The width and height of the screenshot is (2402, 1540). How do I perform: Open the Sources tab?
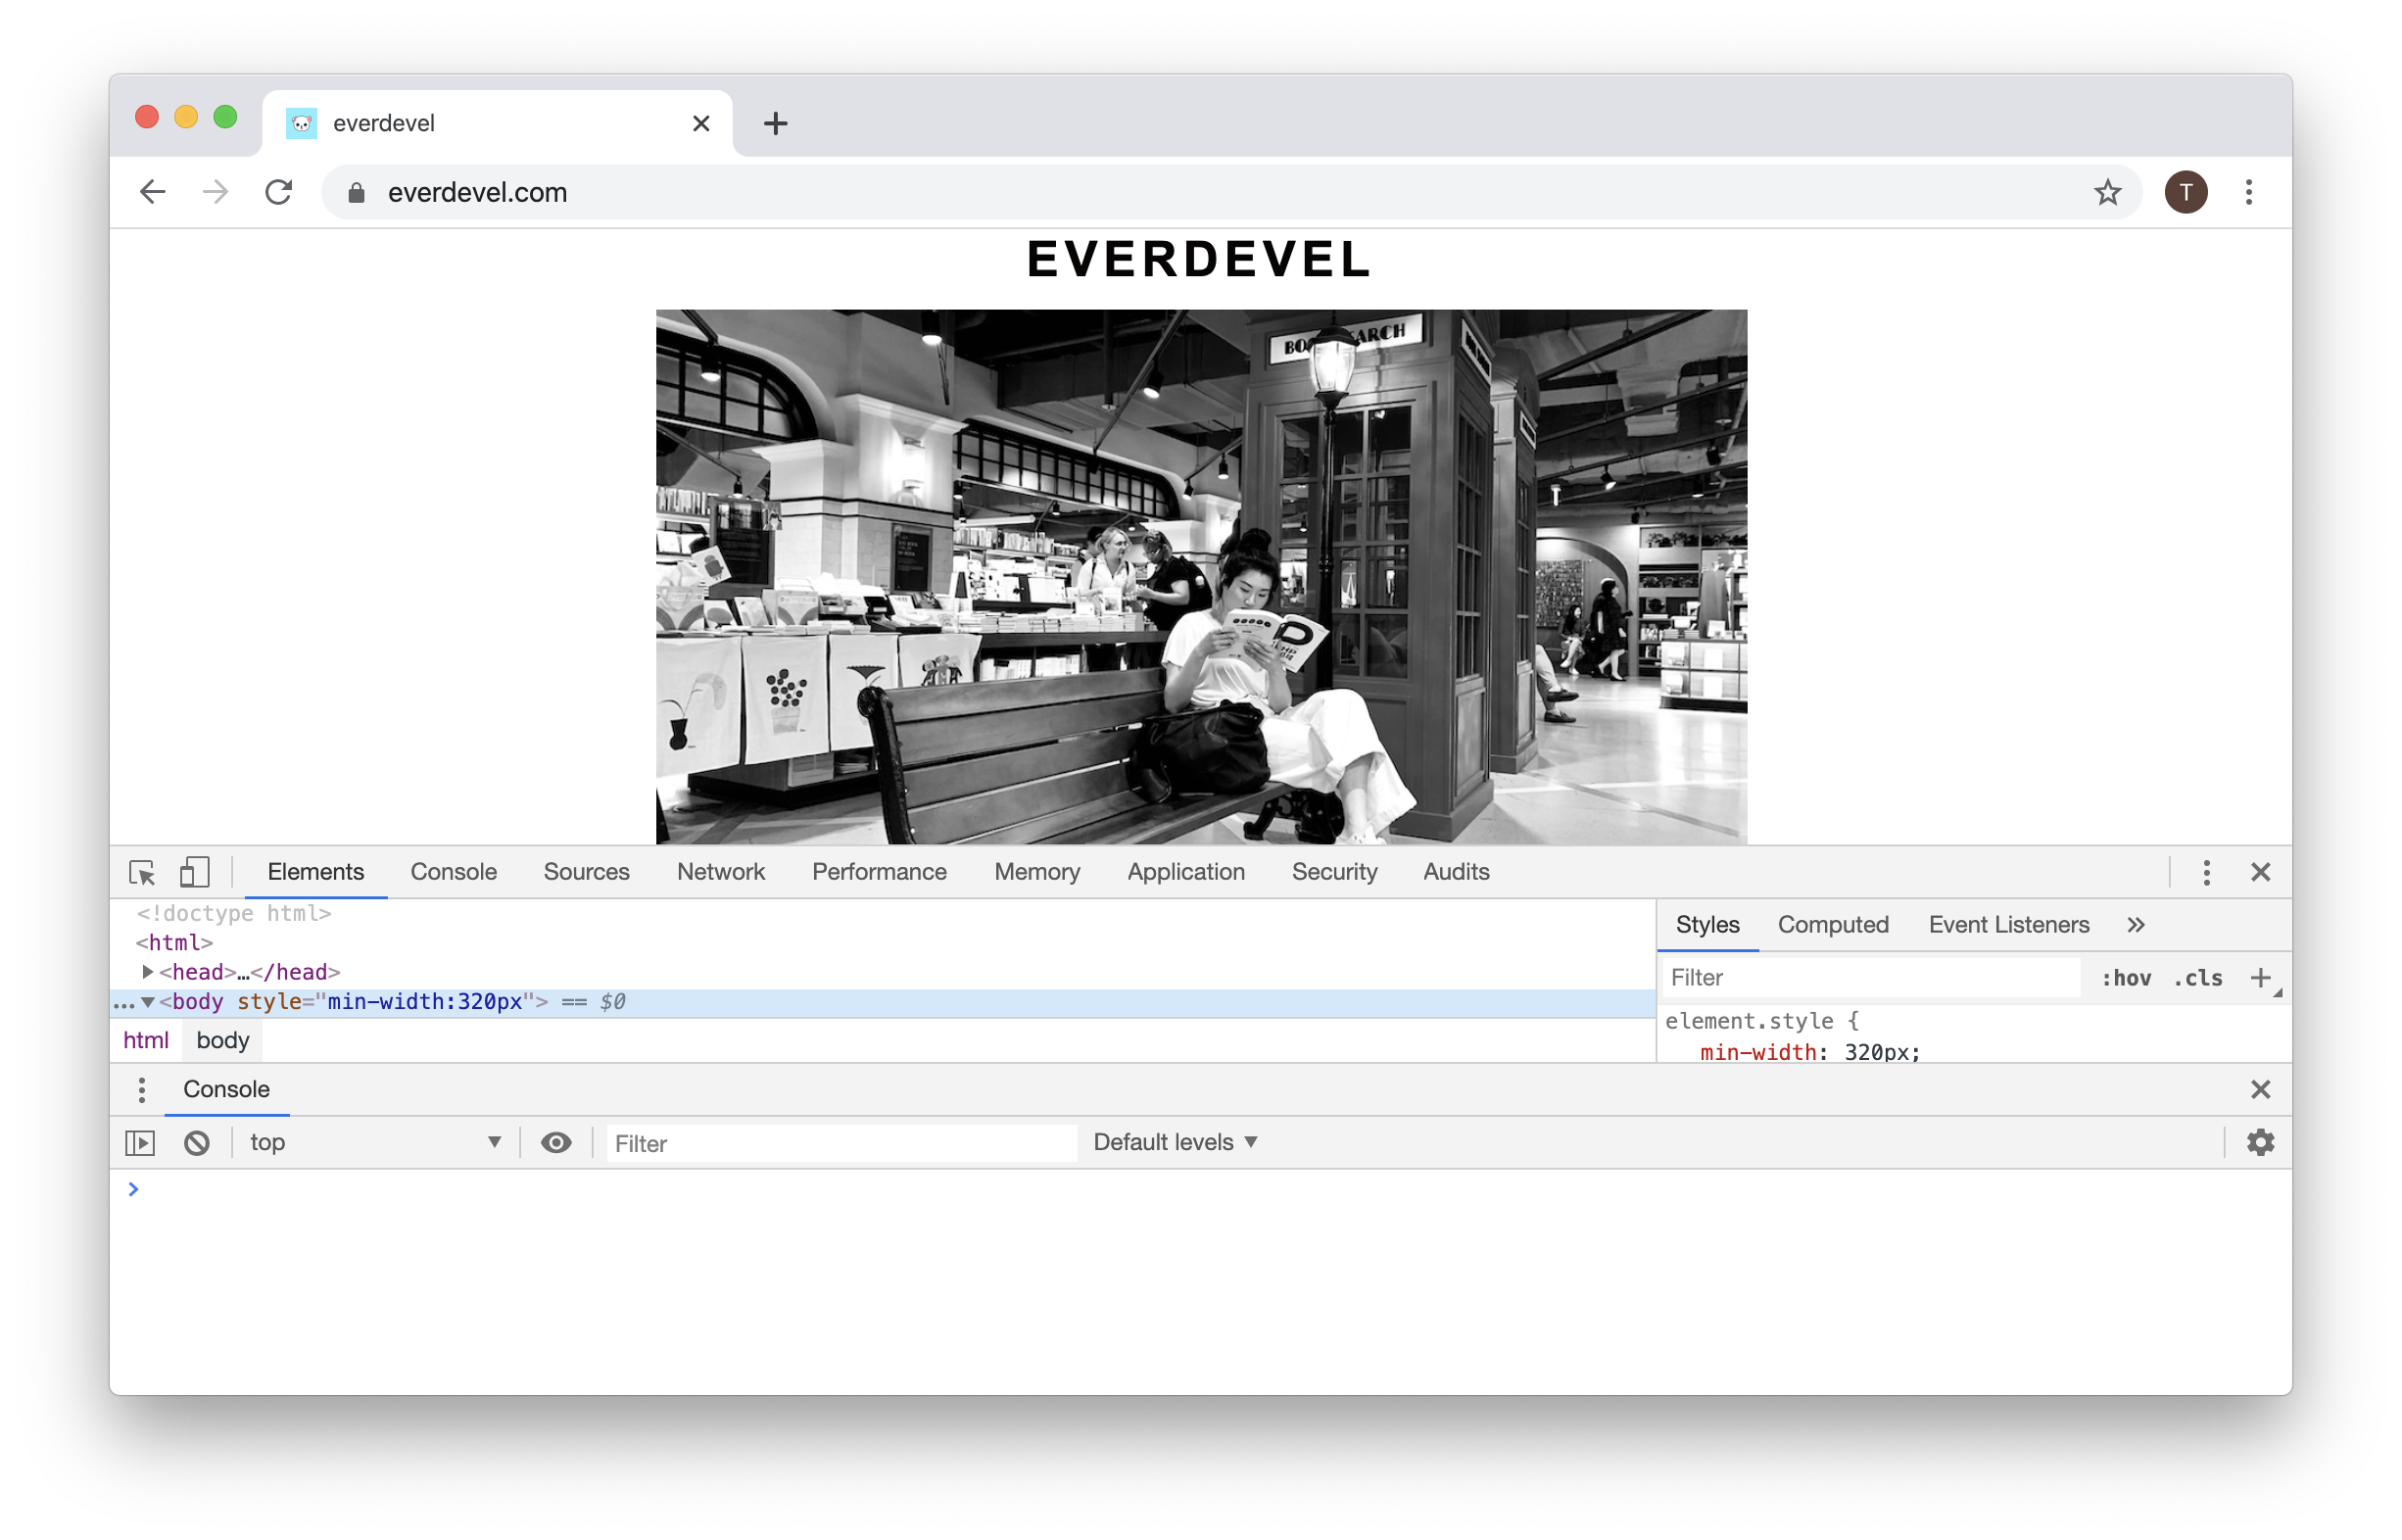click(586, 872)
